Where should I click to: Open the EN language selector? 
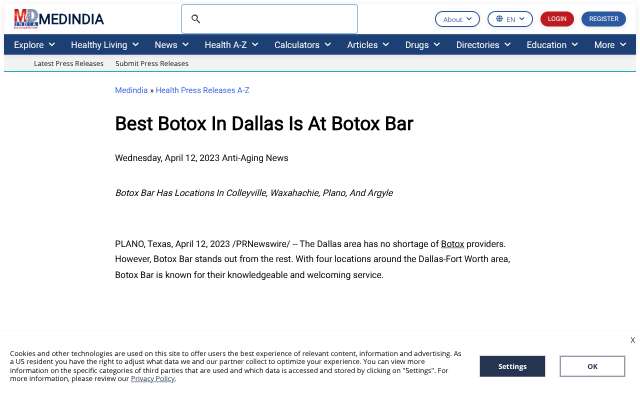510,19
